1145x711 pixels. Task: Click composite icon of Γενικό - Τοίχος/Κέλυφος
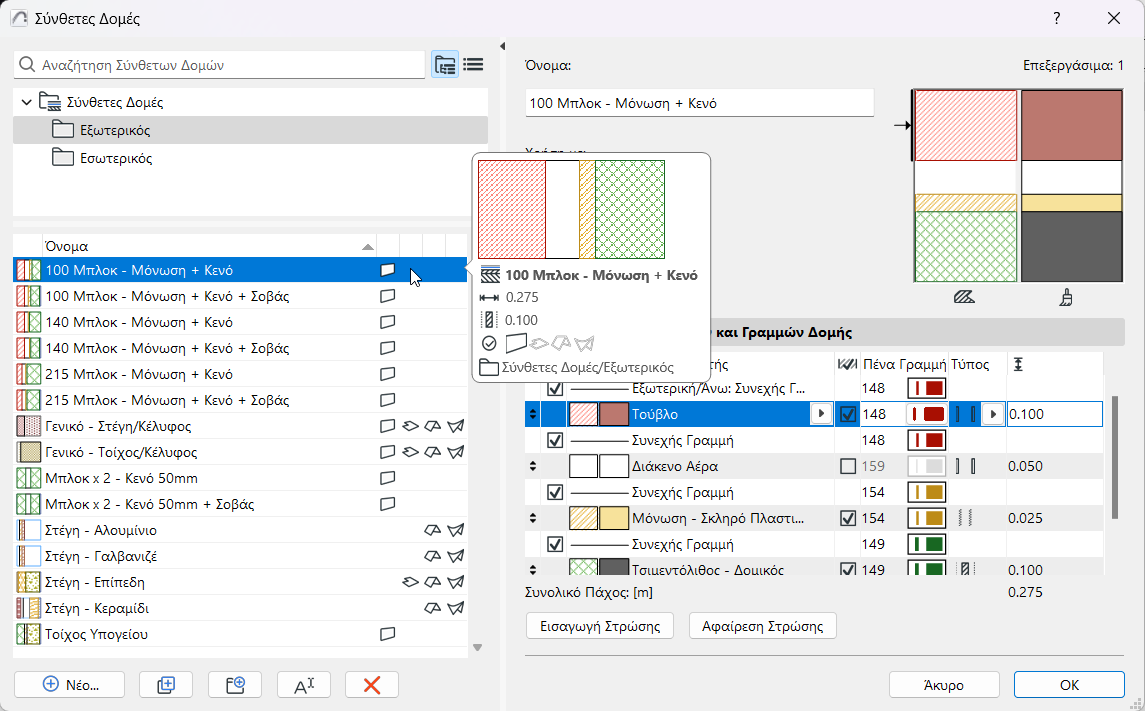click(28, 452)
